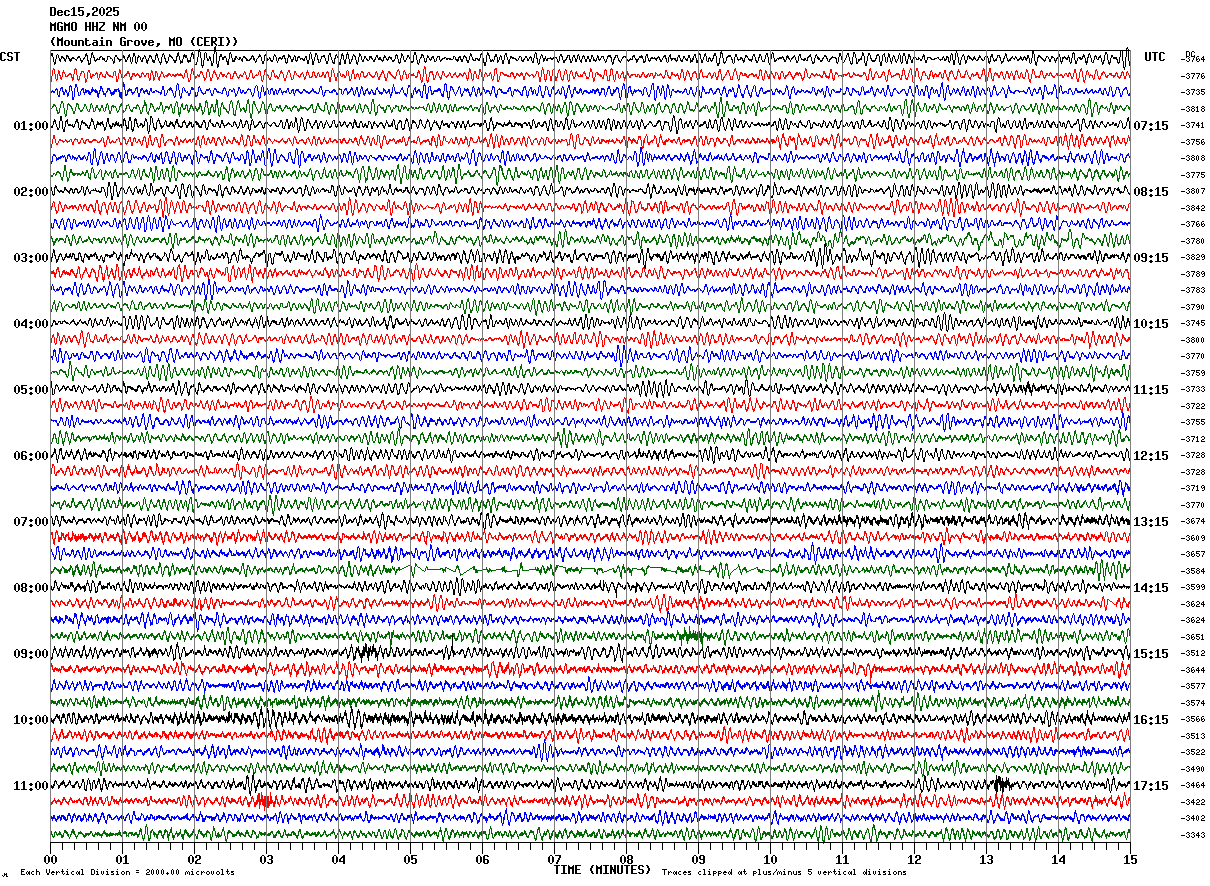Click the DC offset value -3464
1210x886 pixels.
coord(1193,785)
